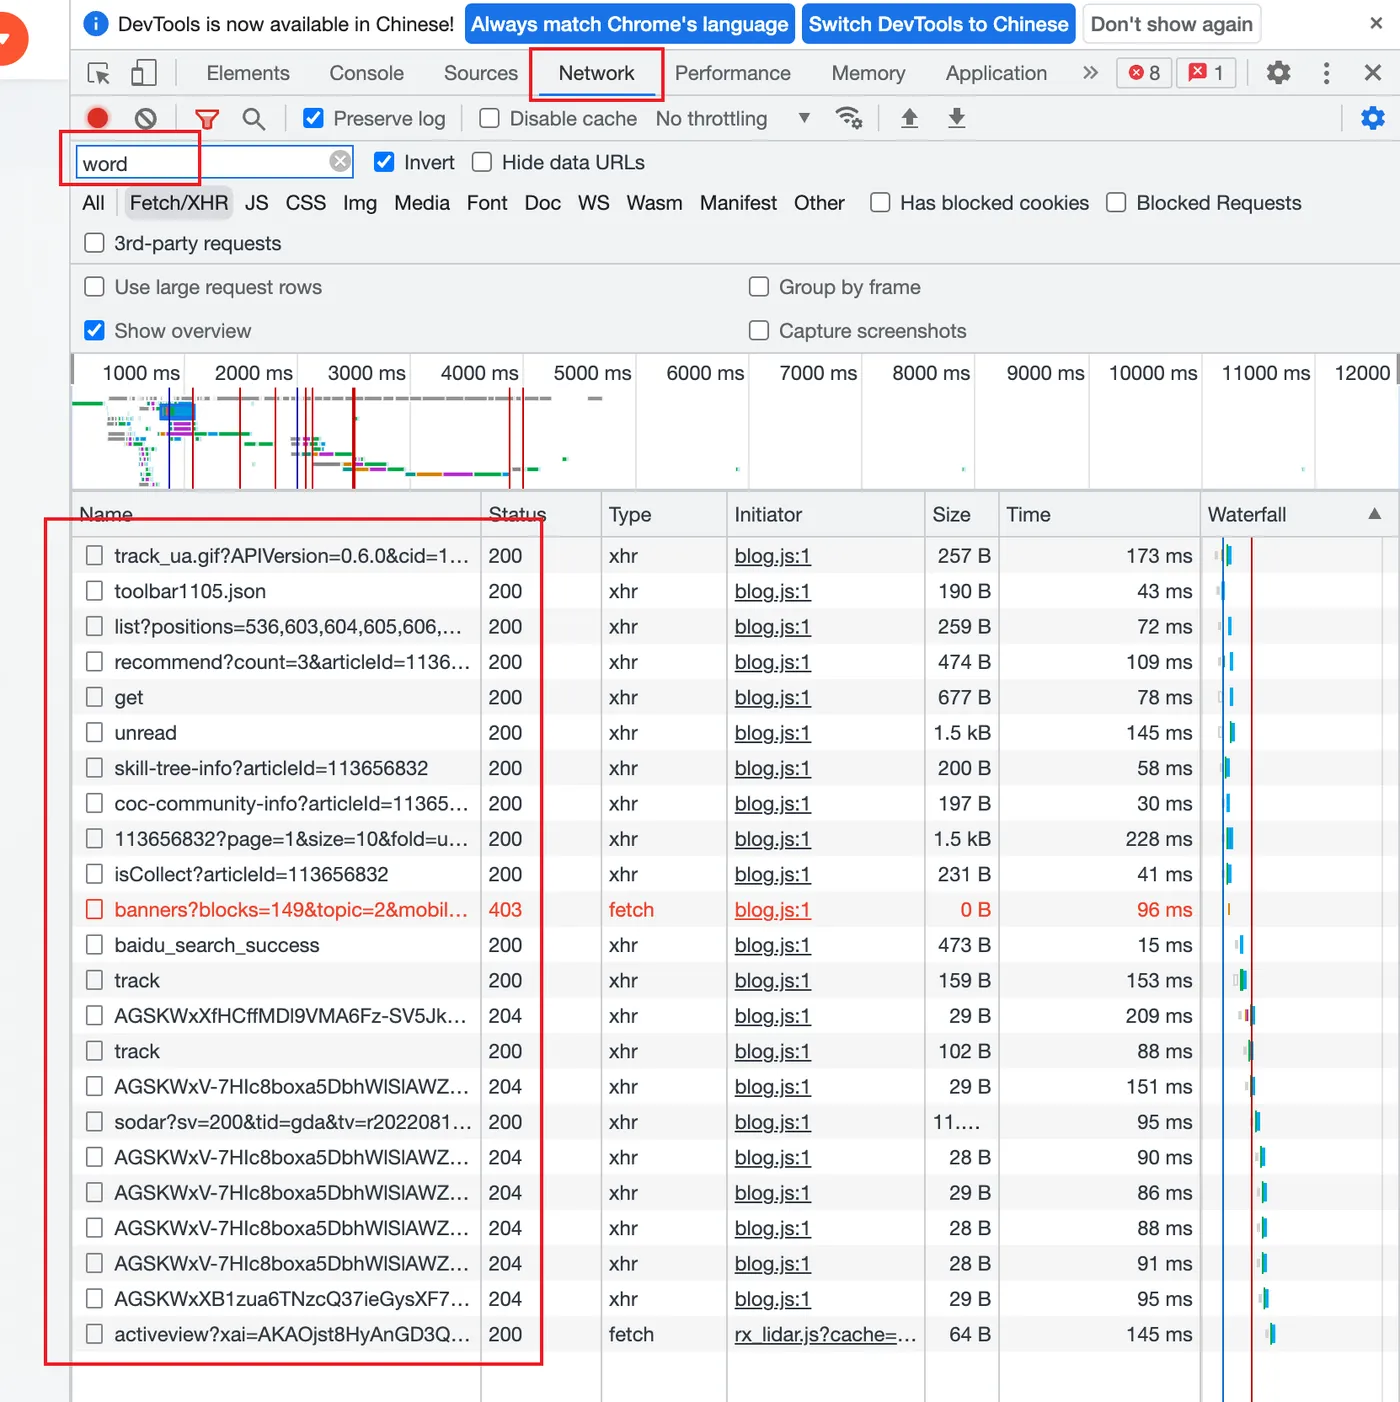Screen dimensions: 1400x1402
Task: Open rx_lidar.js initiator link
Action: (x=825, y=1334)
